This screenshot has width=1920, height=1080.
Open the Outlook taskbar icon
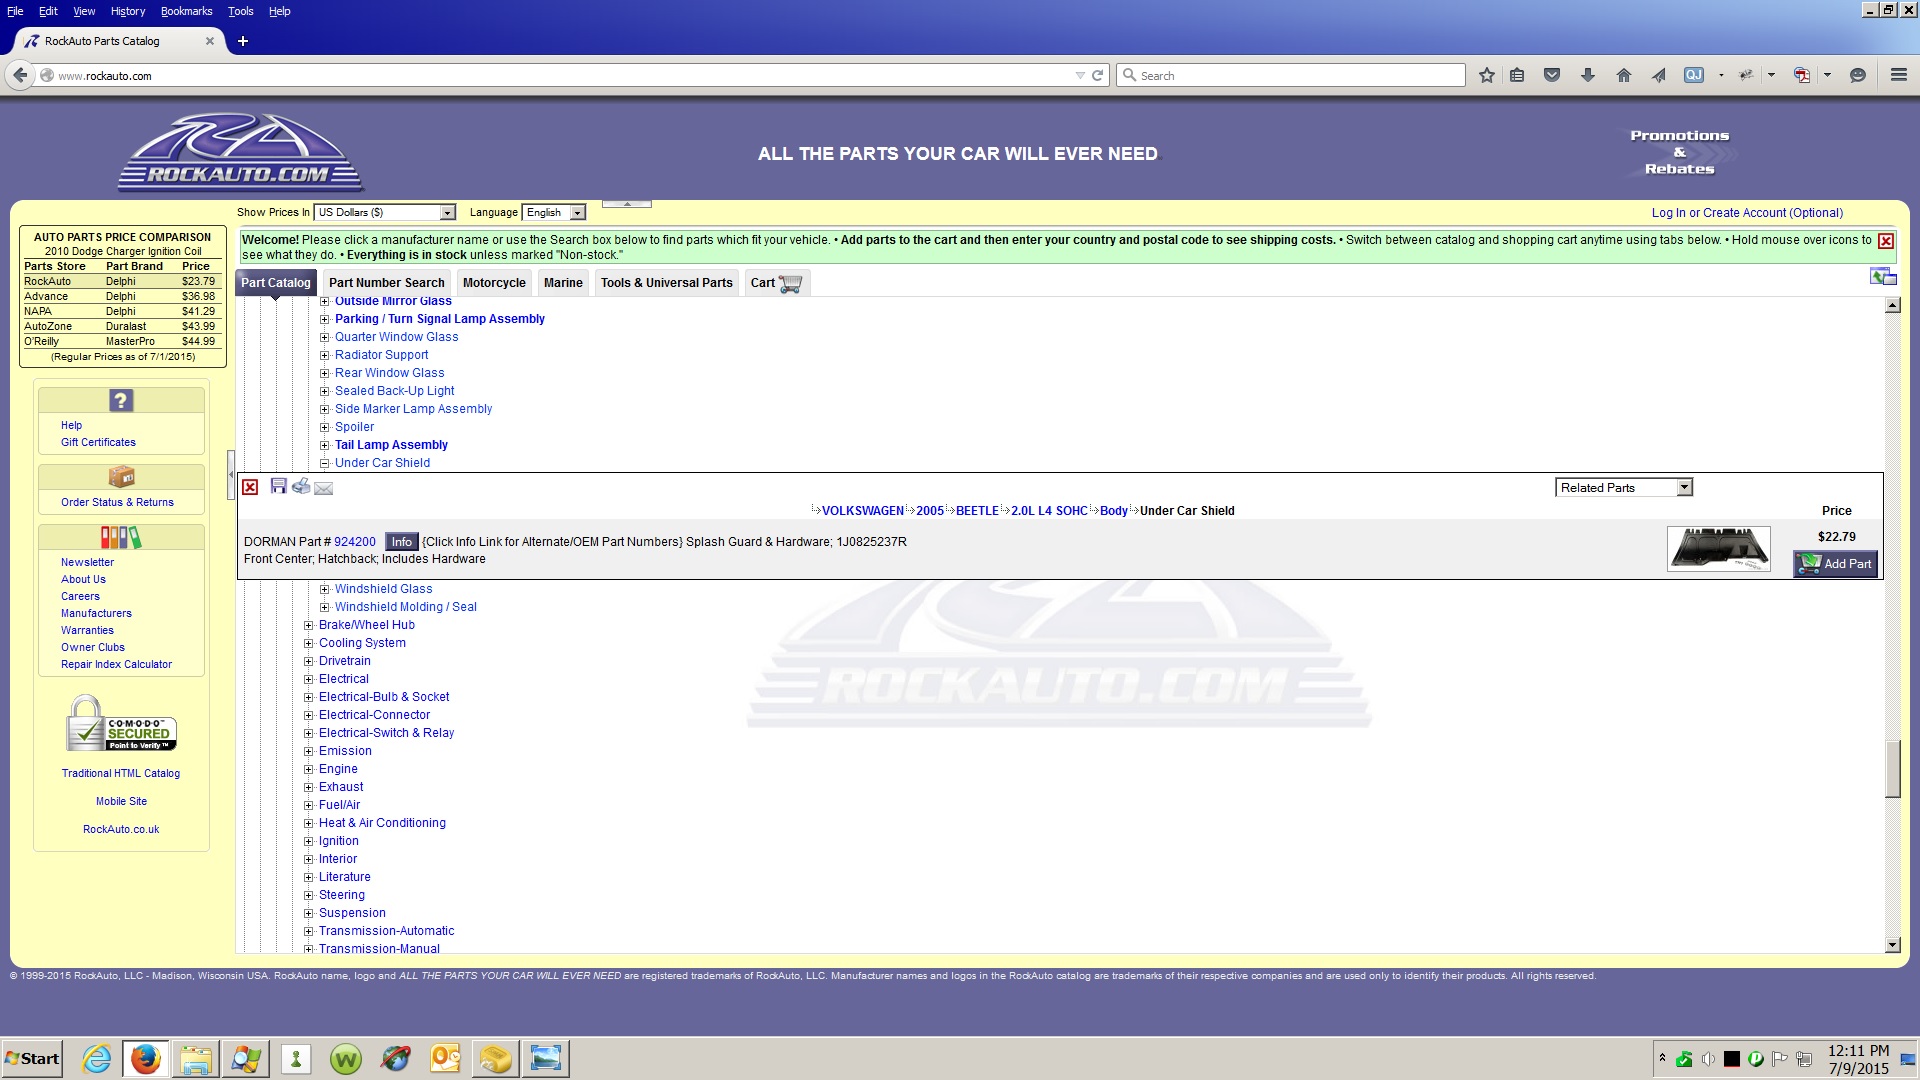click(x=446, y=1058)
